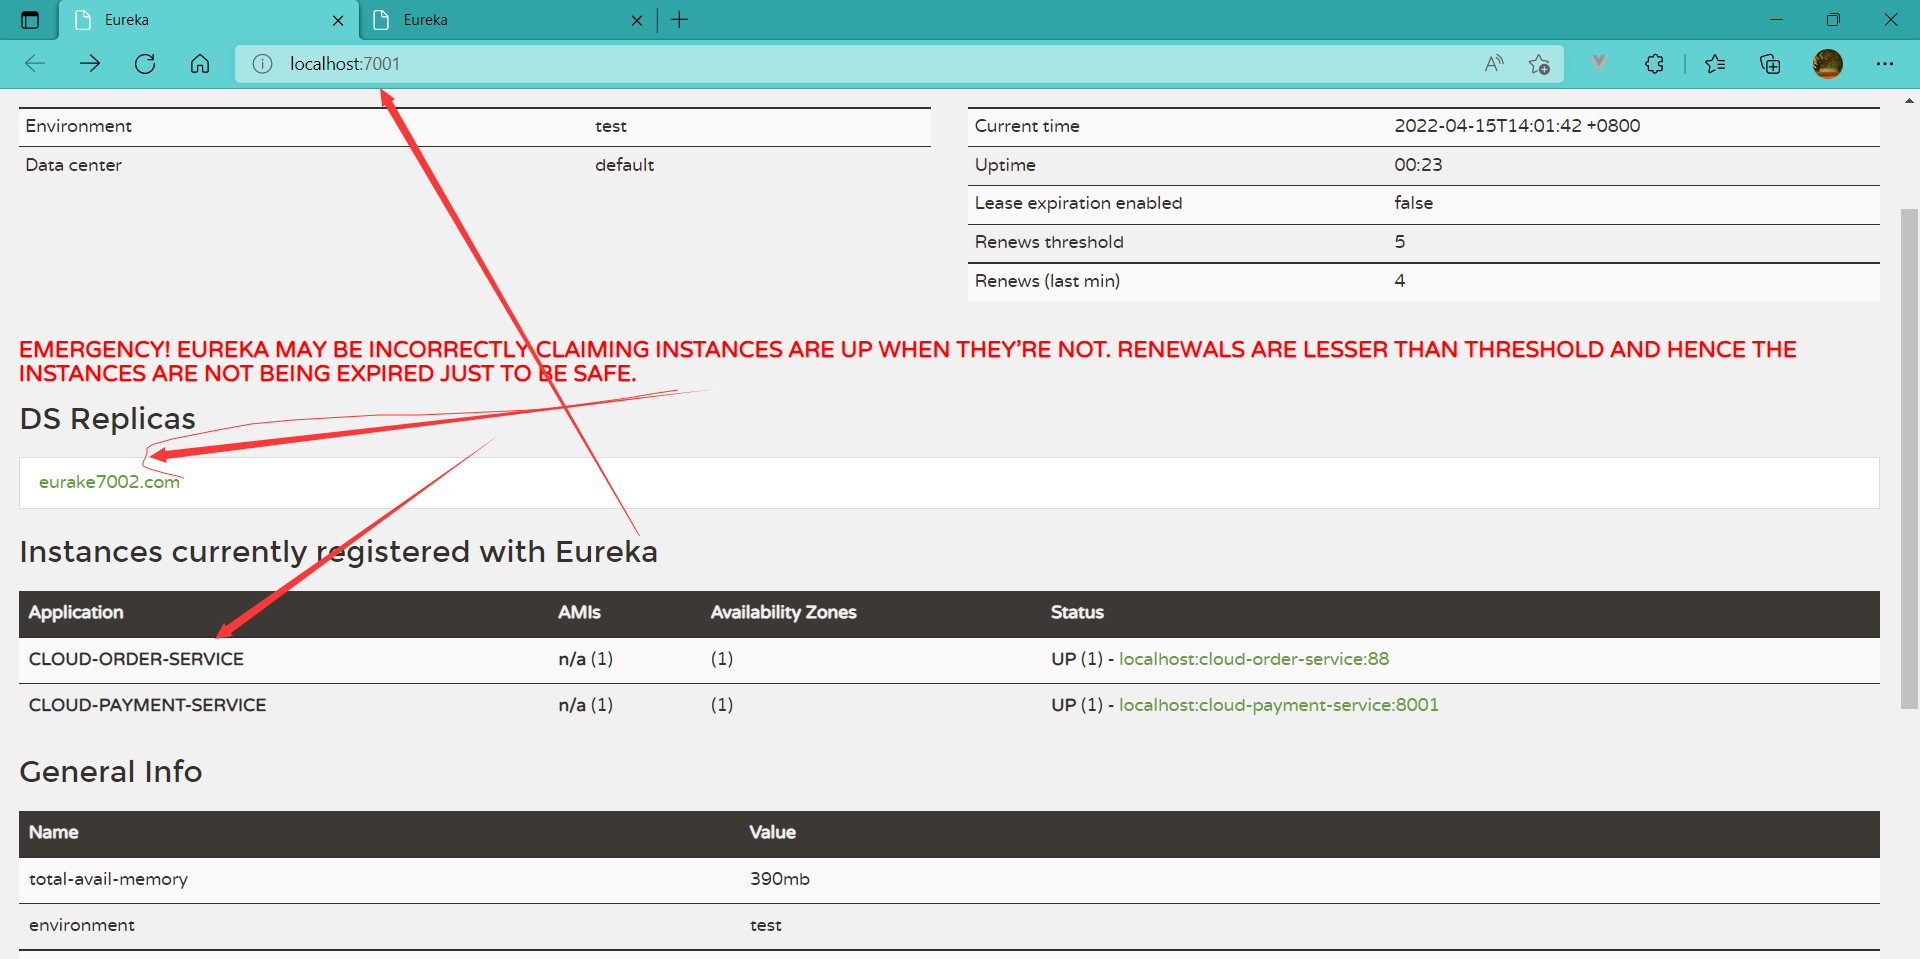Viewport: 1920px width, 959px height.
Task: Click the scrollbar up arrow
Action: 1909,100
